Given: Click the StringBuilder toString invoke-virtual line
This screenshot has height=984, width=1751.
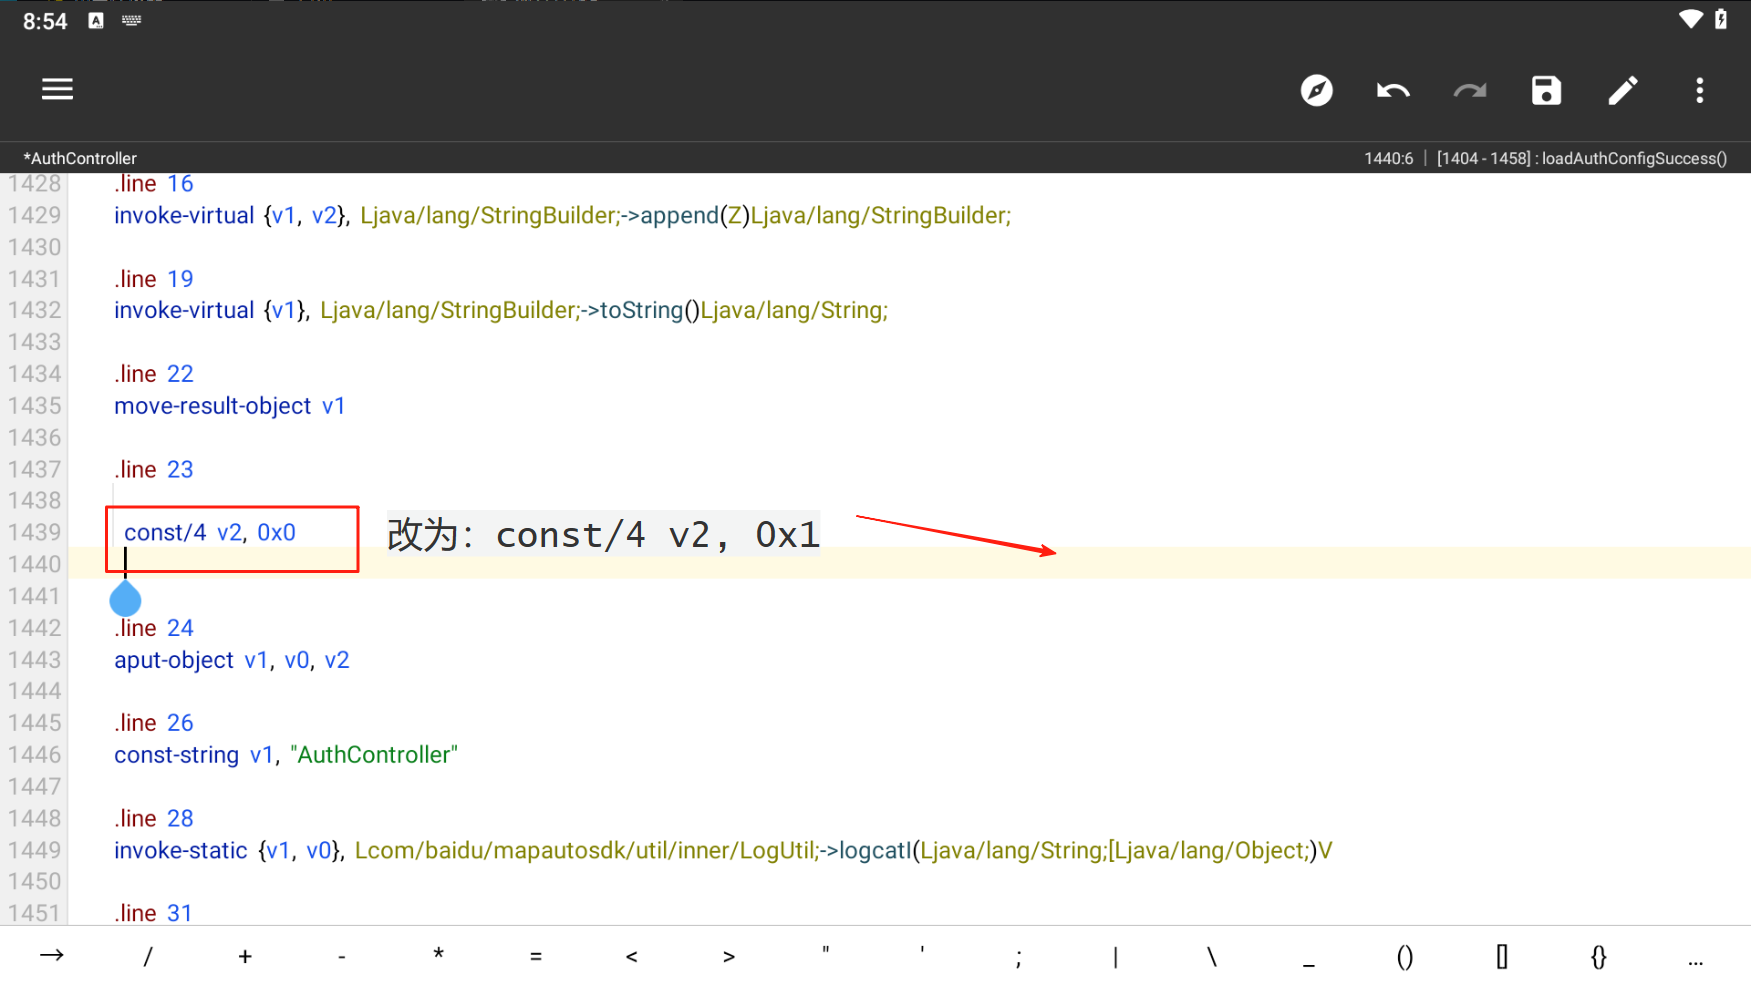Looking at the screenshot, I should tap(501, 311).
